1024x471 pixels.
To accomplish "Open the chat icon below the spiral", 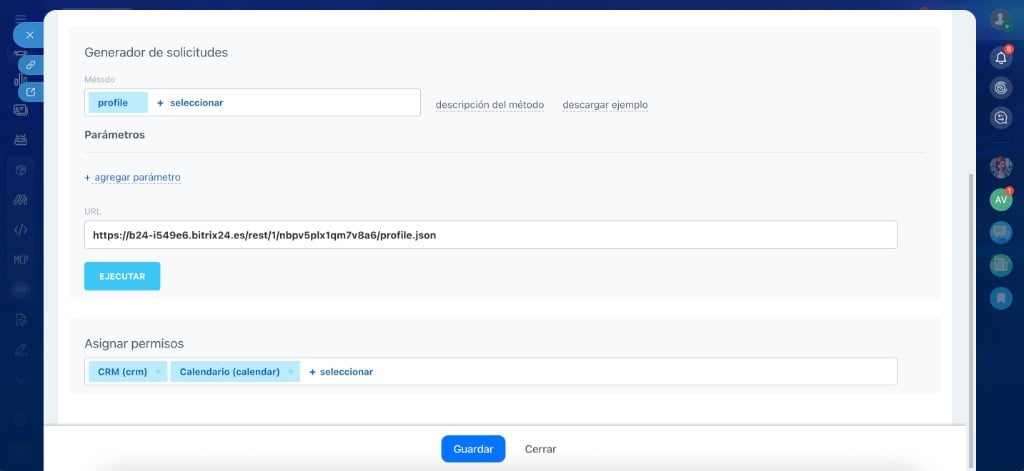I will click(x=1000, y=118).
